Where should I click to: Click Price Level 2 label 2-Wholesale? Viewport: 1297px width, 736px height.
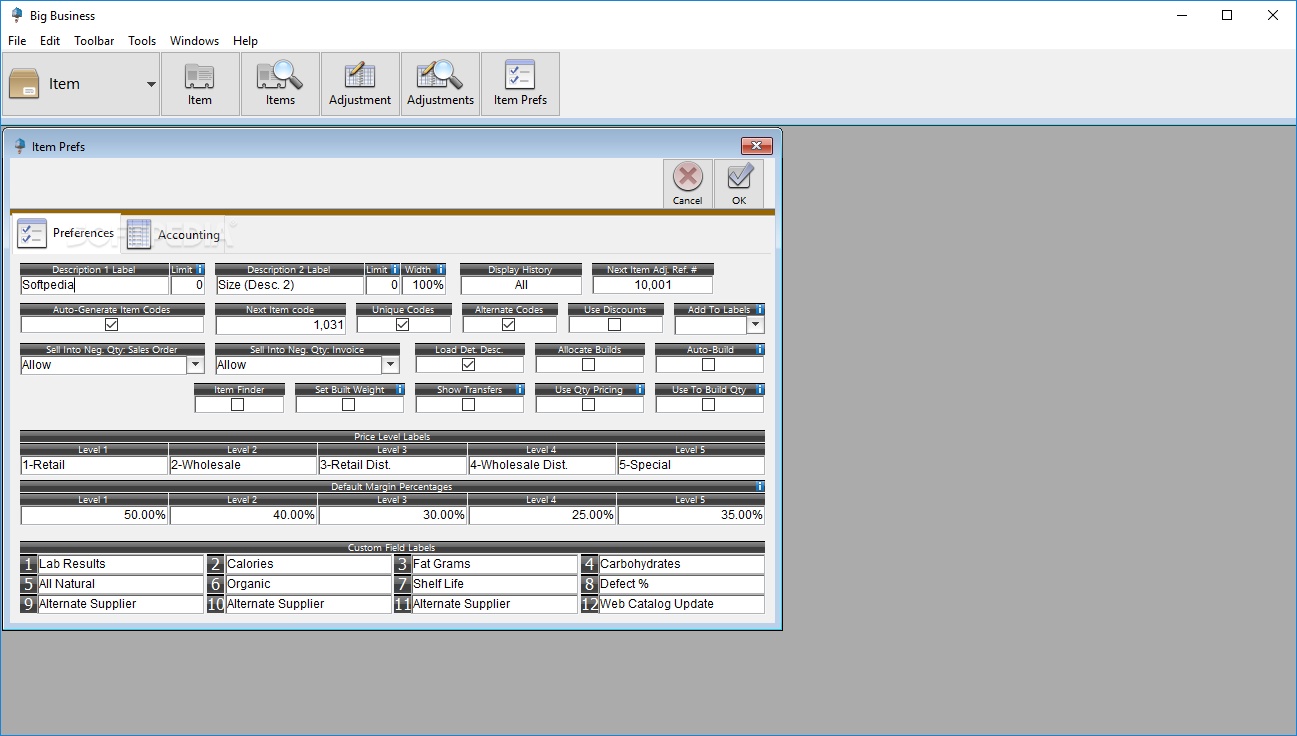point(243,465)
